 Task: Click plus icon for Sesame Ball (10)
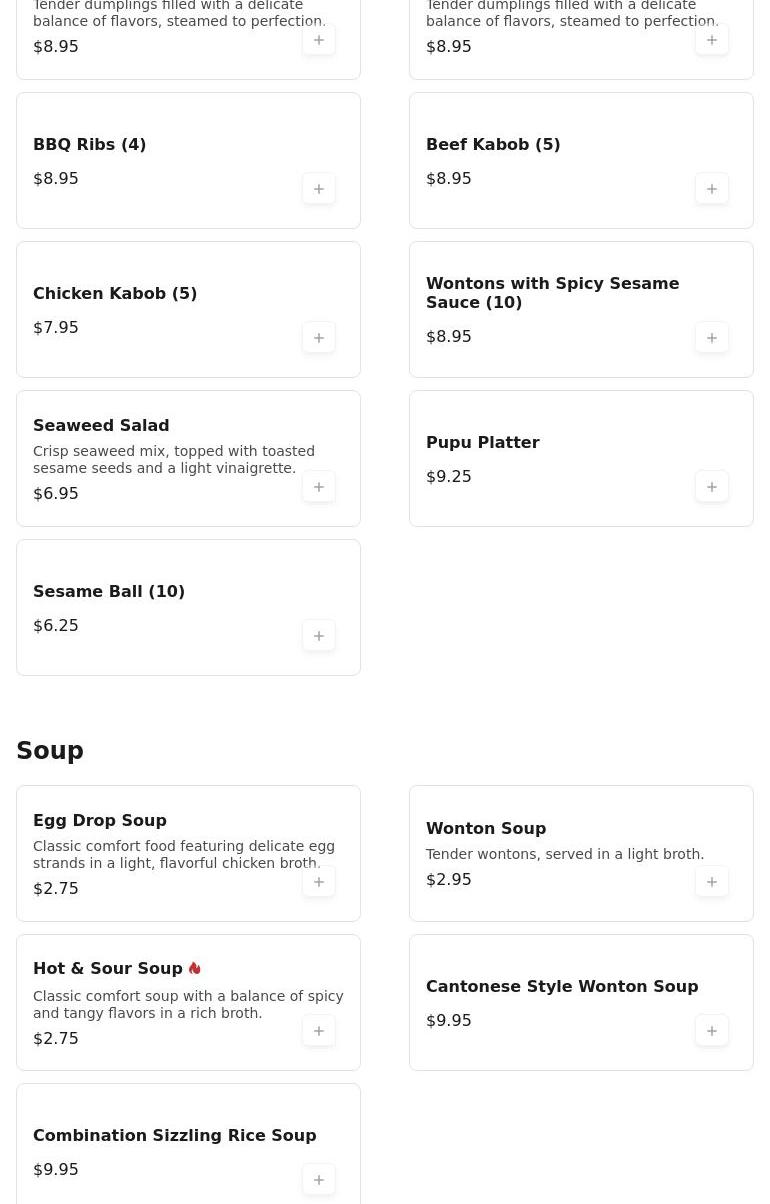(x=319, y=636)
